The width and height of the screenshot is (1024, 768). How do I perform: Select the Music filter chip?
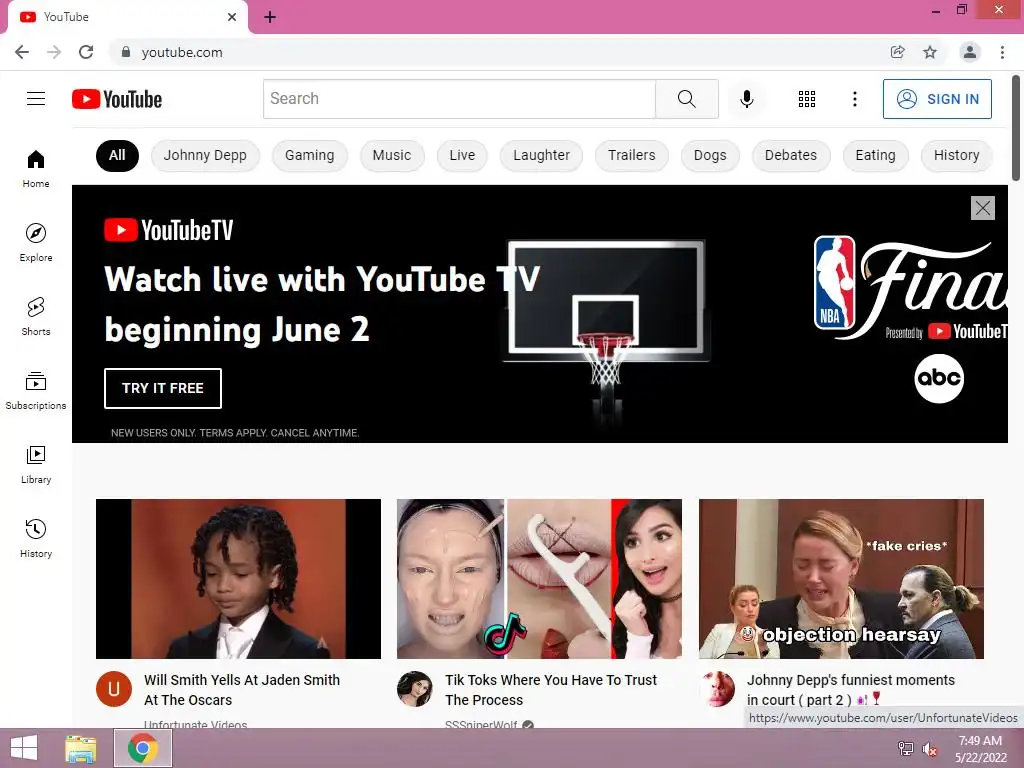(392, 155)
